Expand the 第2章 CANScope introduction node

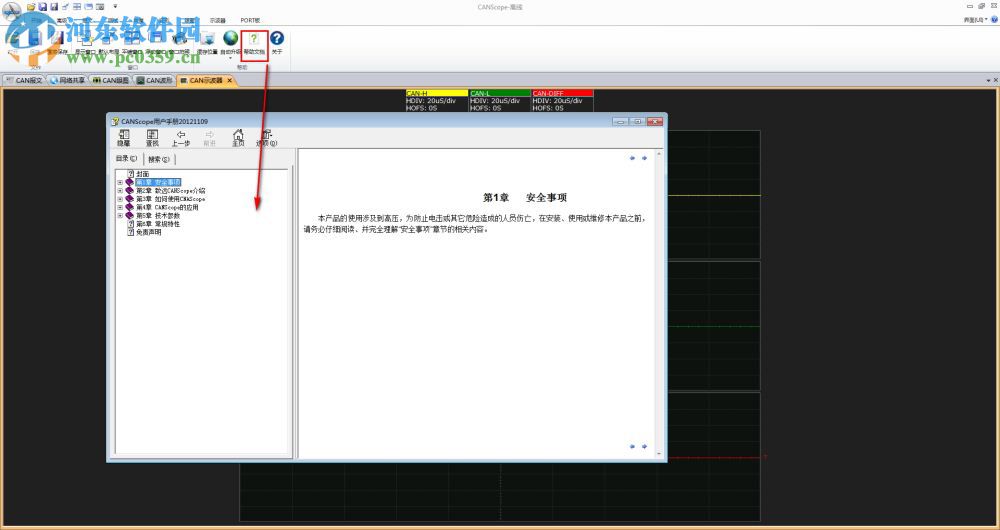tap(120, 191)
